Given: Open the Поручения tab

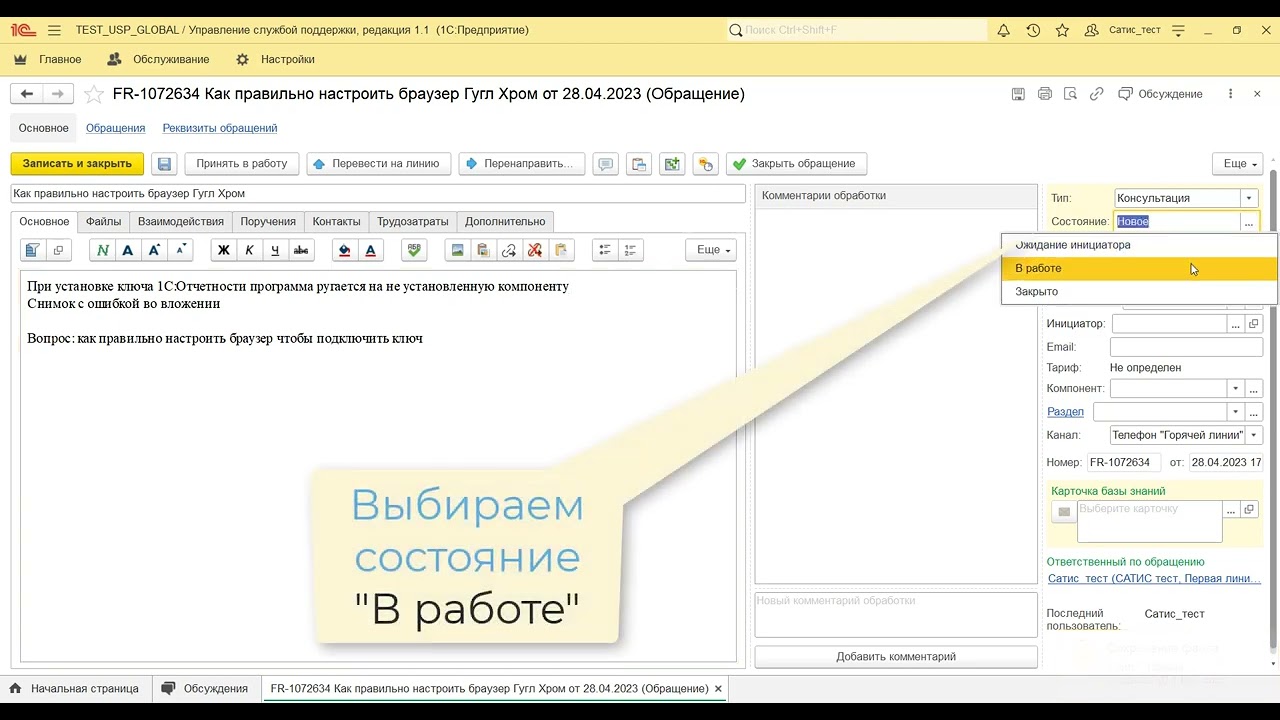Looking at the screenshot, I should (268, 222).
